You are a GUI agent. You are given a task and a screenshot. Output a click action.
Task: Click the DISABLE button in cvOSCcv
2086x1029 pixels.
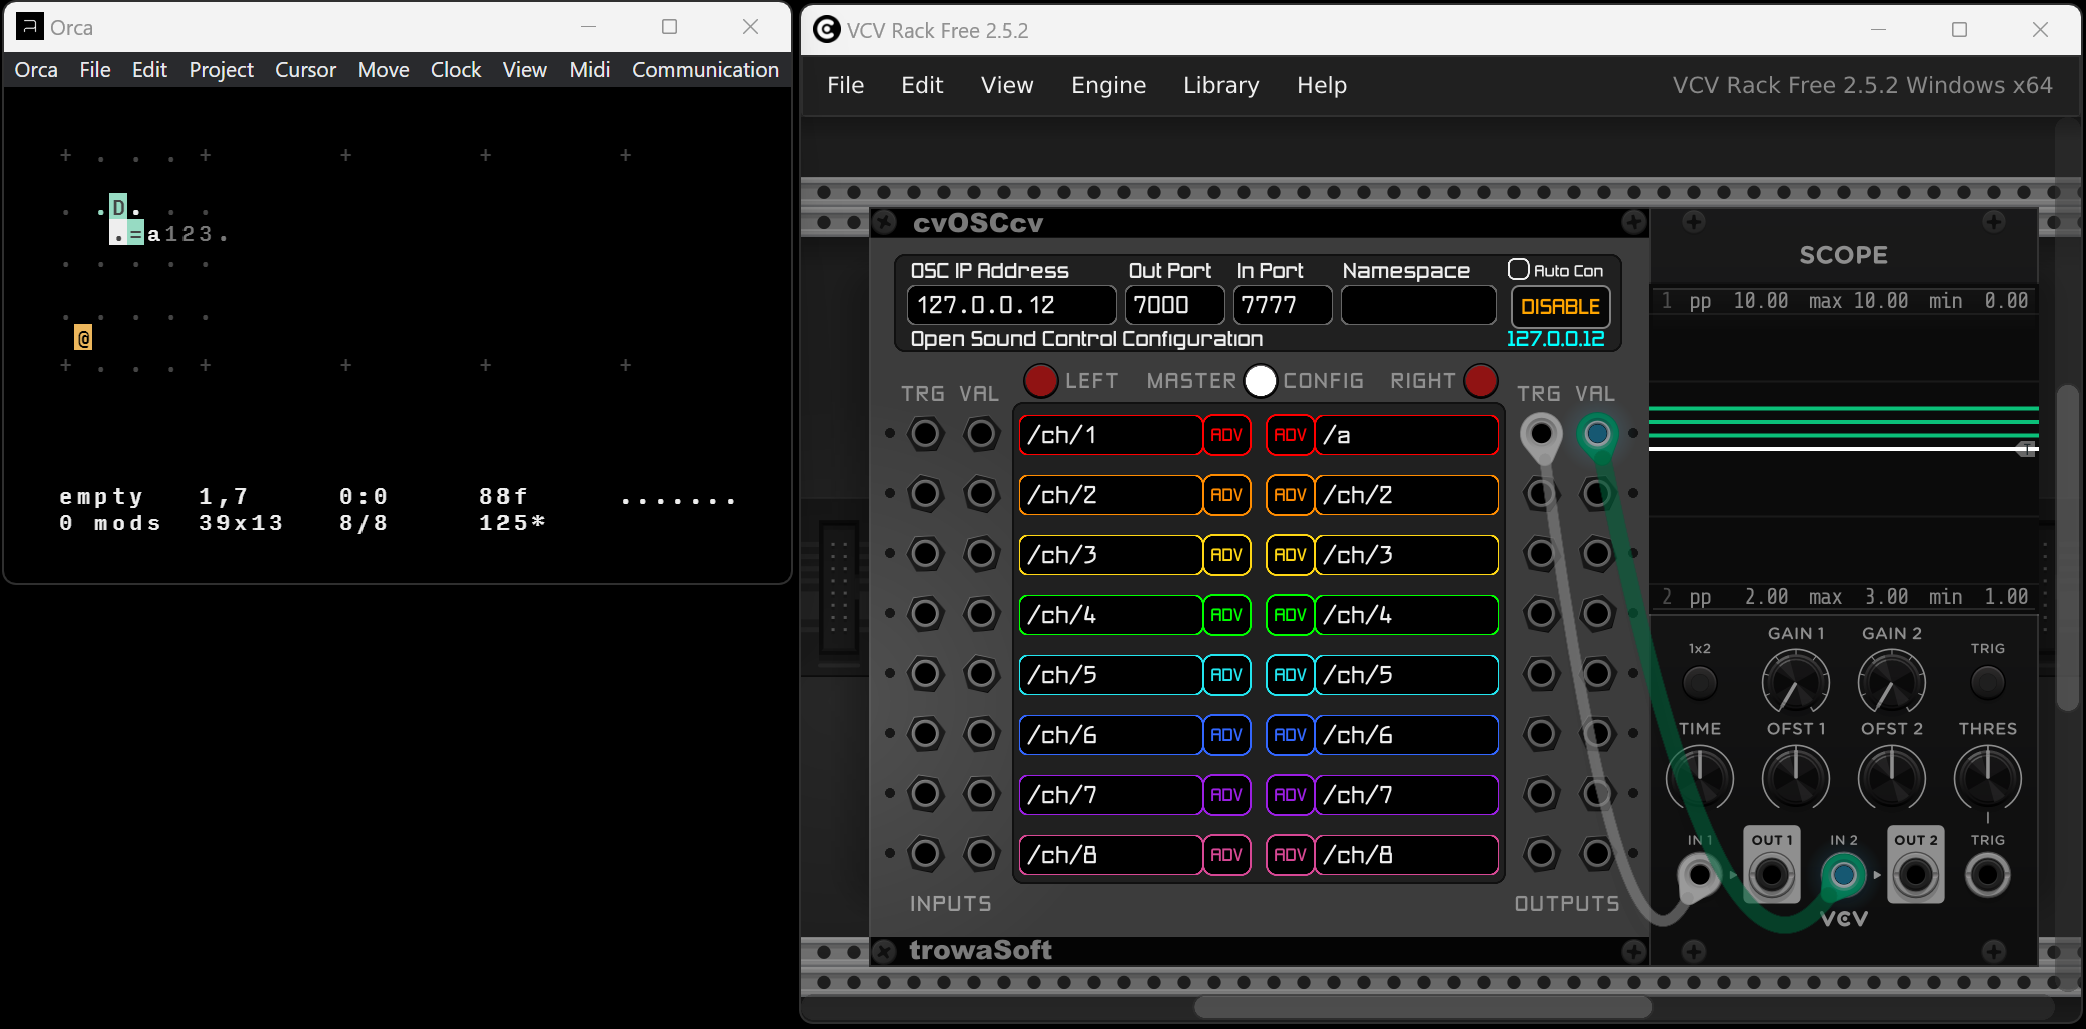tap(1560, 306)
